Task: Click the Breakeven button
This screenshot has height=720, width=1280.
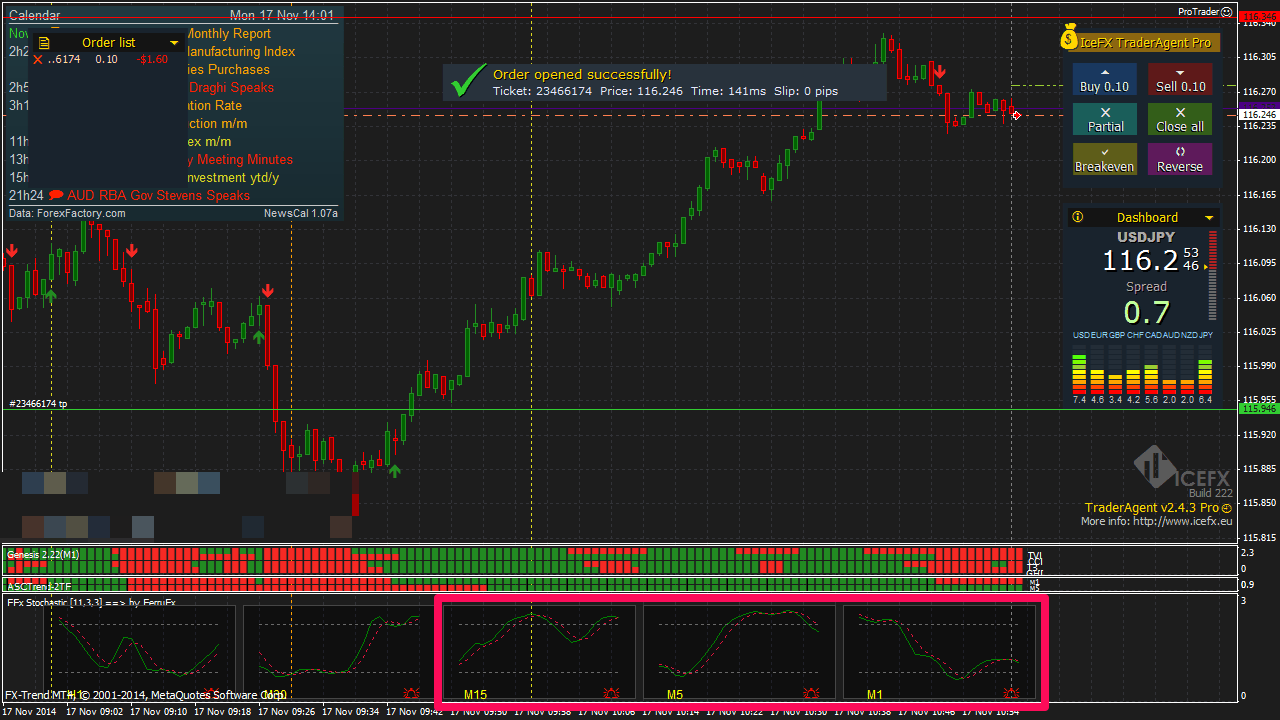Action: coord(1104,160)
